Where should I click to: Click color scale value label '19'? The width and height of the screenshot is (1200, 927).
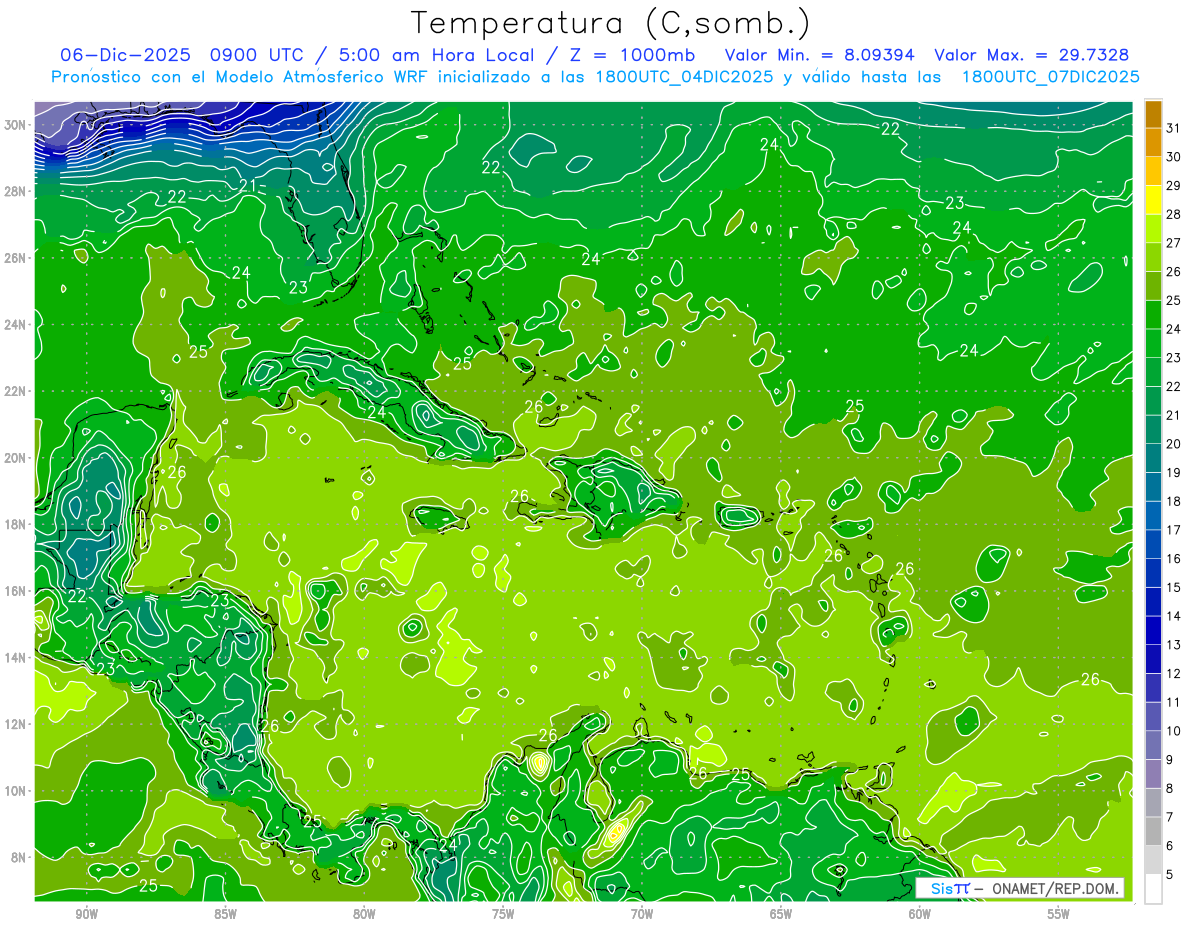1174,472
